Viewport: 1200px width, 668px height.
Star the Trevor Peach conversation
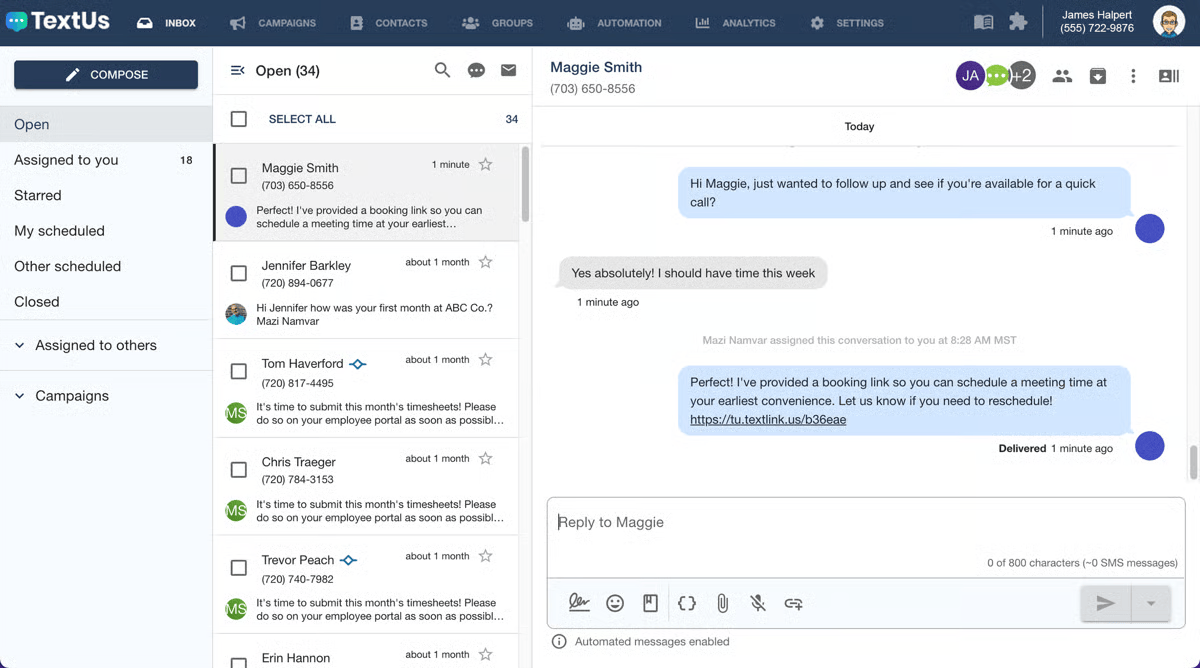click(486, 556)
